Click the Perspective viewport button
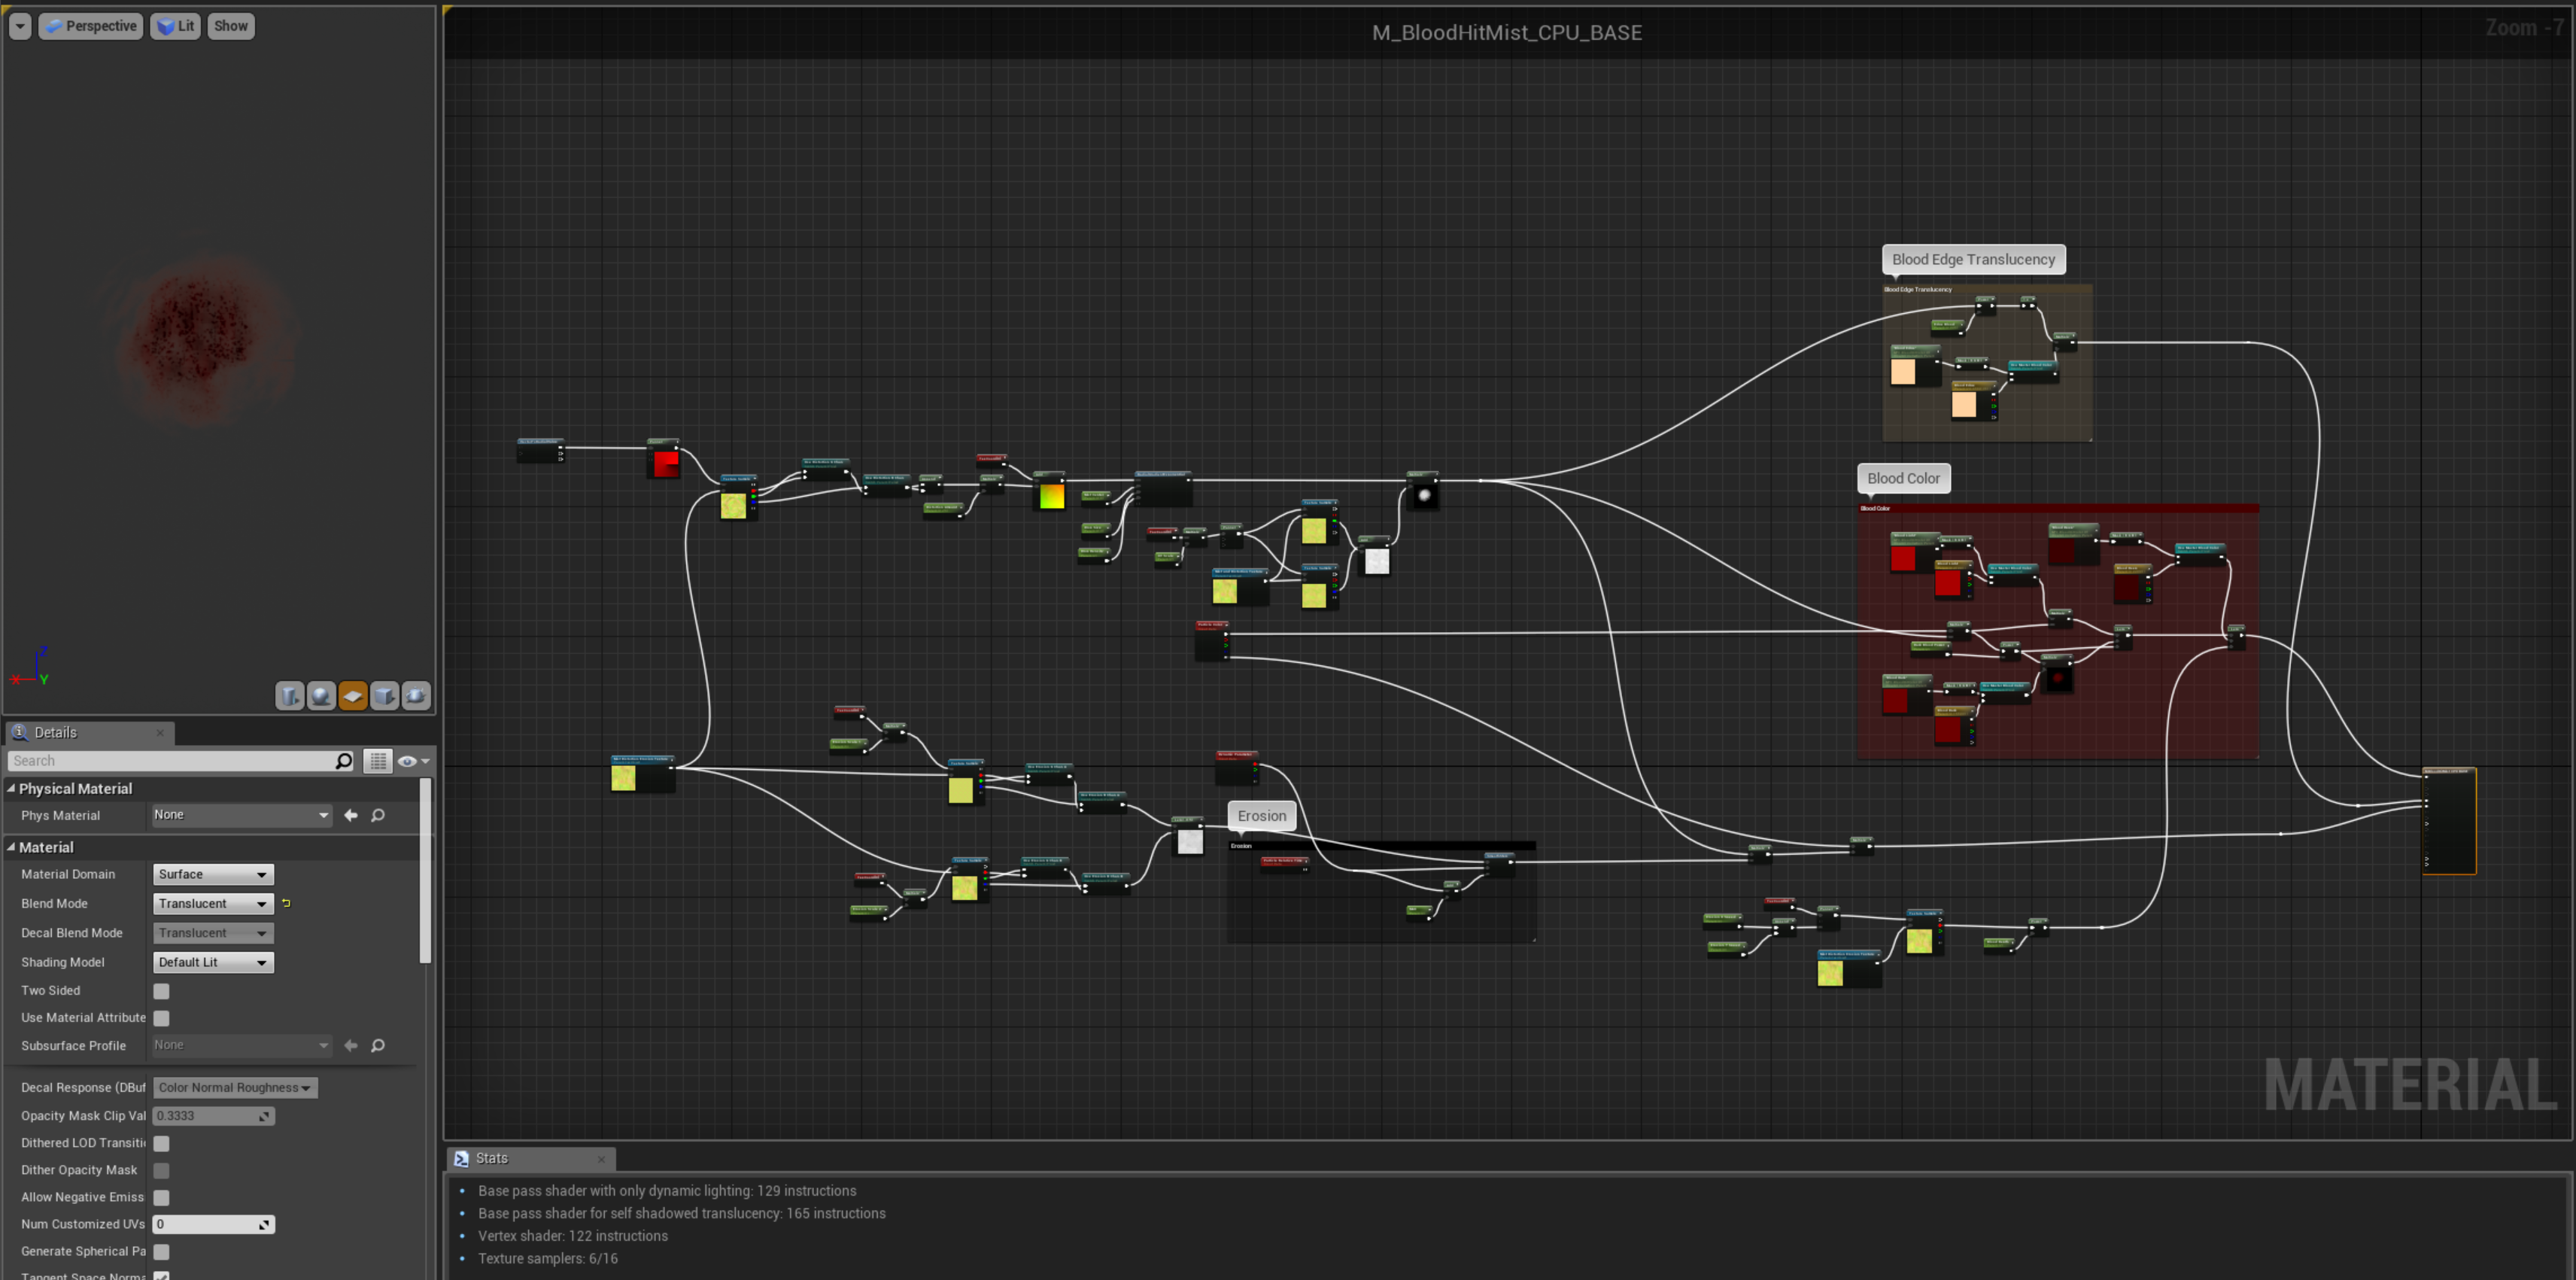The image size is (2576, 1280). [x=91, y=26]
